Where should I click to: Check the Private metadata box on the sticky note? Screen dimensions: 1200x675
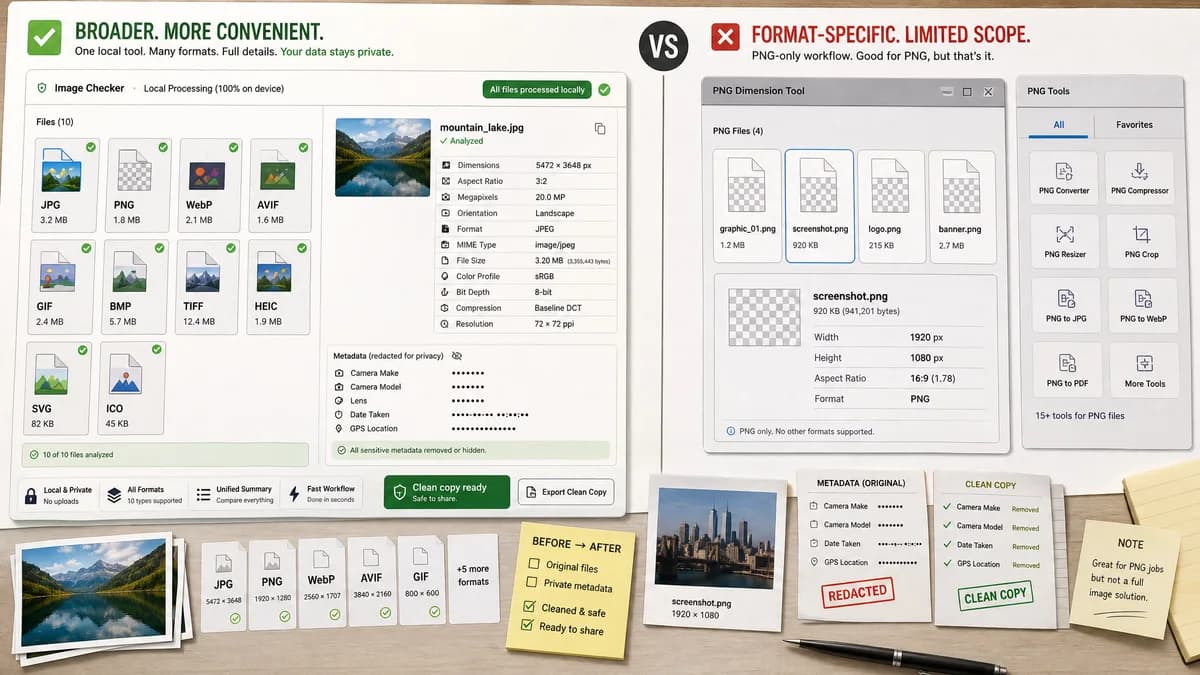pos(532,584)
